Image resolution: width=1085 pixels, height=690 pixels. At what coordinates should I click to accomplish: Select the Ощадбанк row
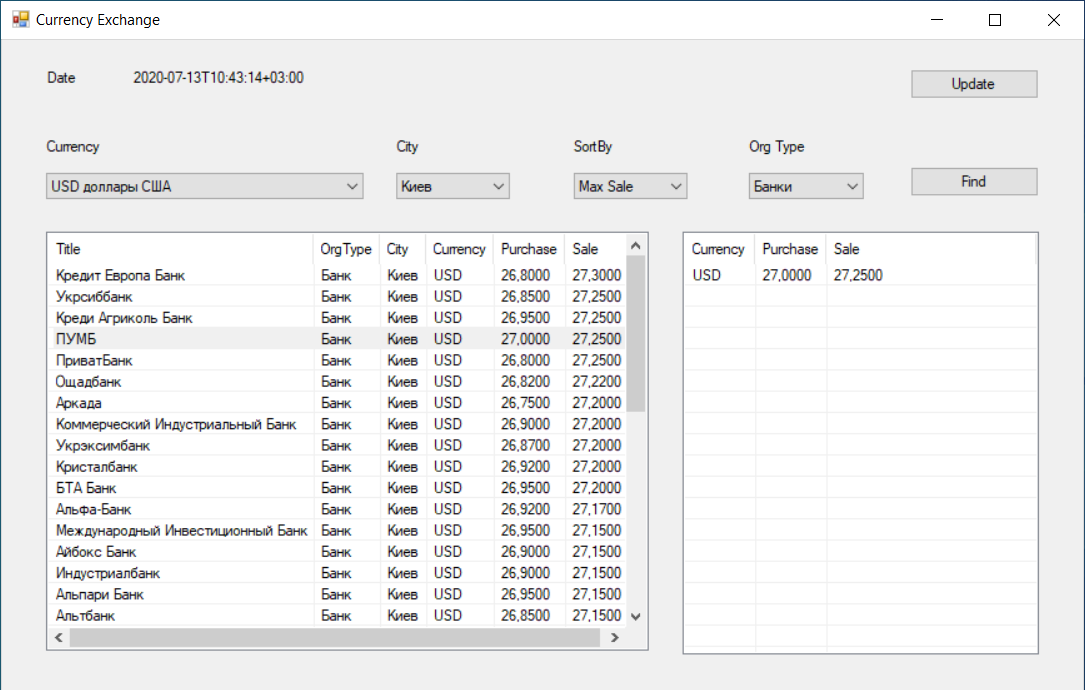[x=337, y=382]
